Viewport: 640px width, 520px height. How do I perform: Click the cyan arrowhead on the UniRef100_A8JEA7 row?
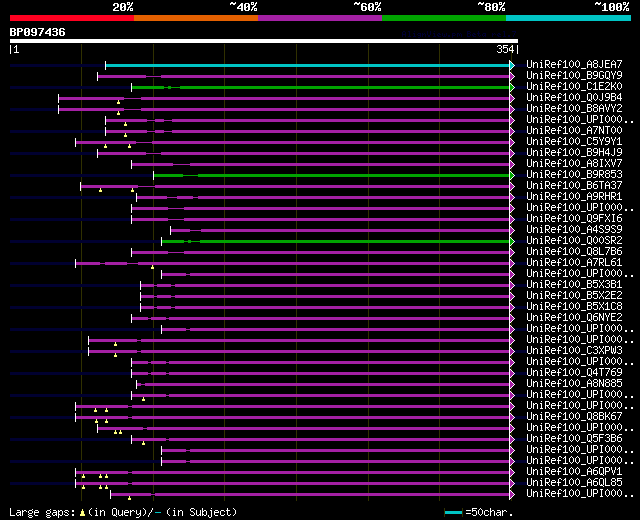click(x=512, y=65)
